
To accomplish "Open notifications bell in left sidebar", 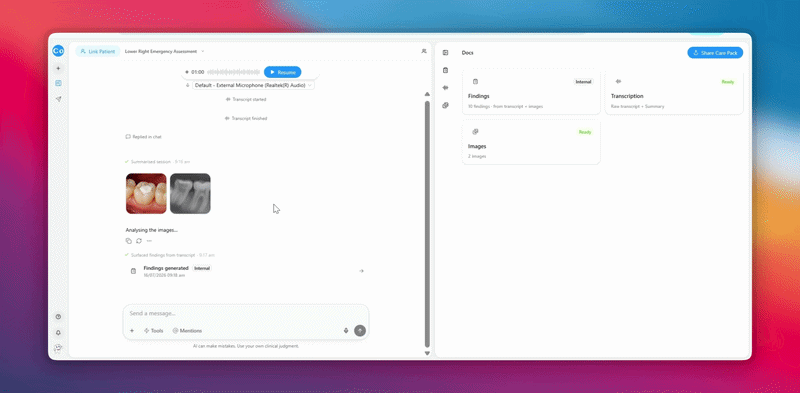I will 58,333.
